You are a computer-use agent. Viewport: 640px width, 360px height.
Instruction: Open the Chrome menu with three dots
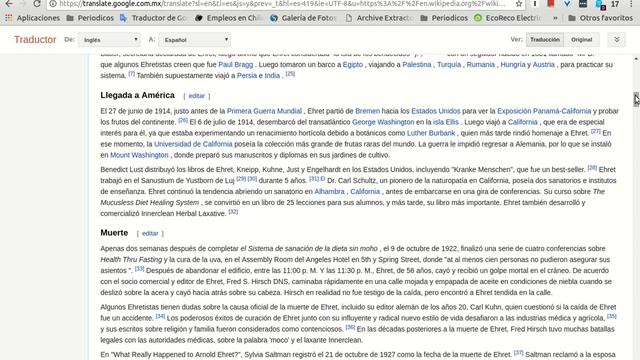(x=631, y=4)
